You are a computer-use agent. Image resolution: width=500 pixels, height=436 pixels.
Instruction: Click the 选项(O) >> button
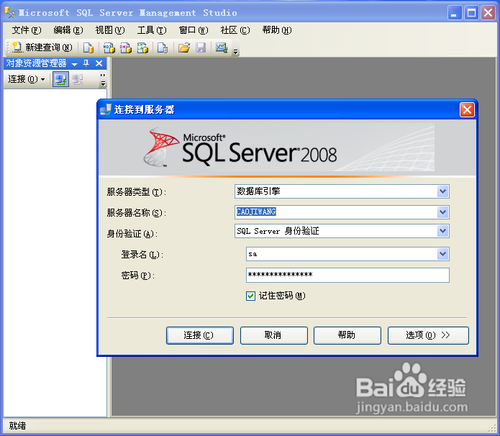(428, 335)
